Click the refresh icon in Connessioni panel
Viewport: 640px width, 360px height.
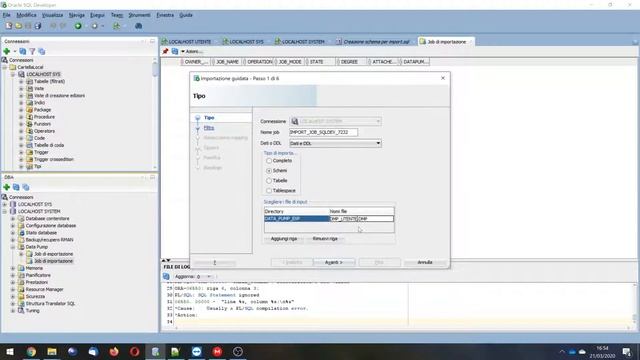pos(23,51)
